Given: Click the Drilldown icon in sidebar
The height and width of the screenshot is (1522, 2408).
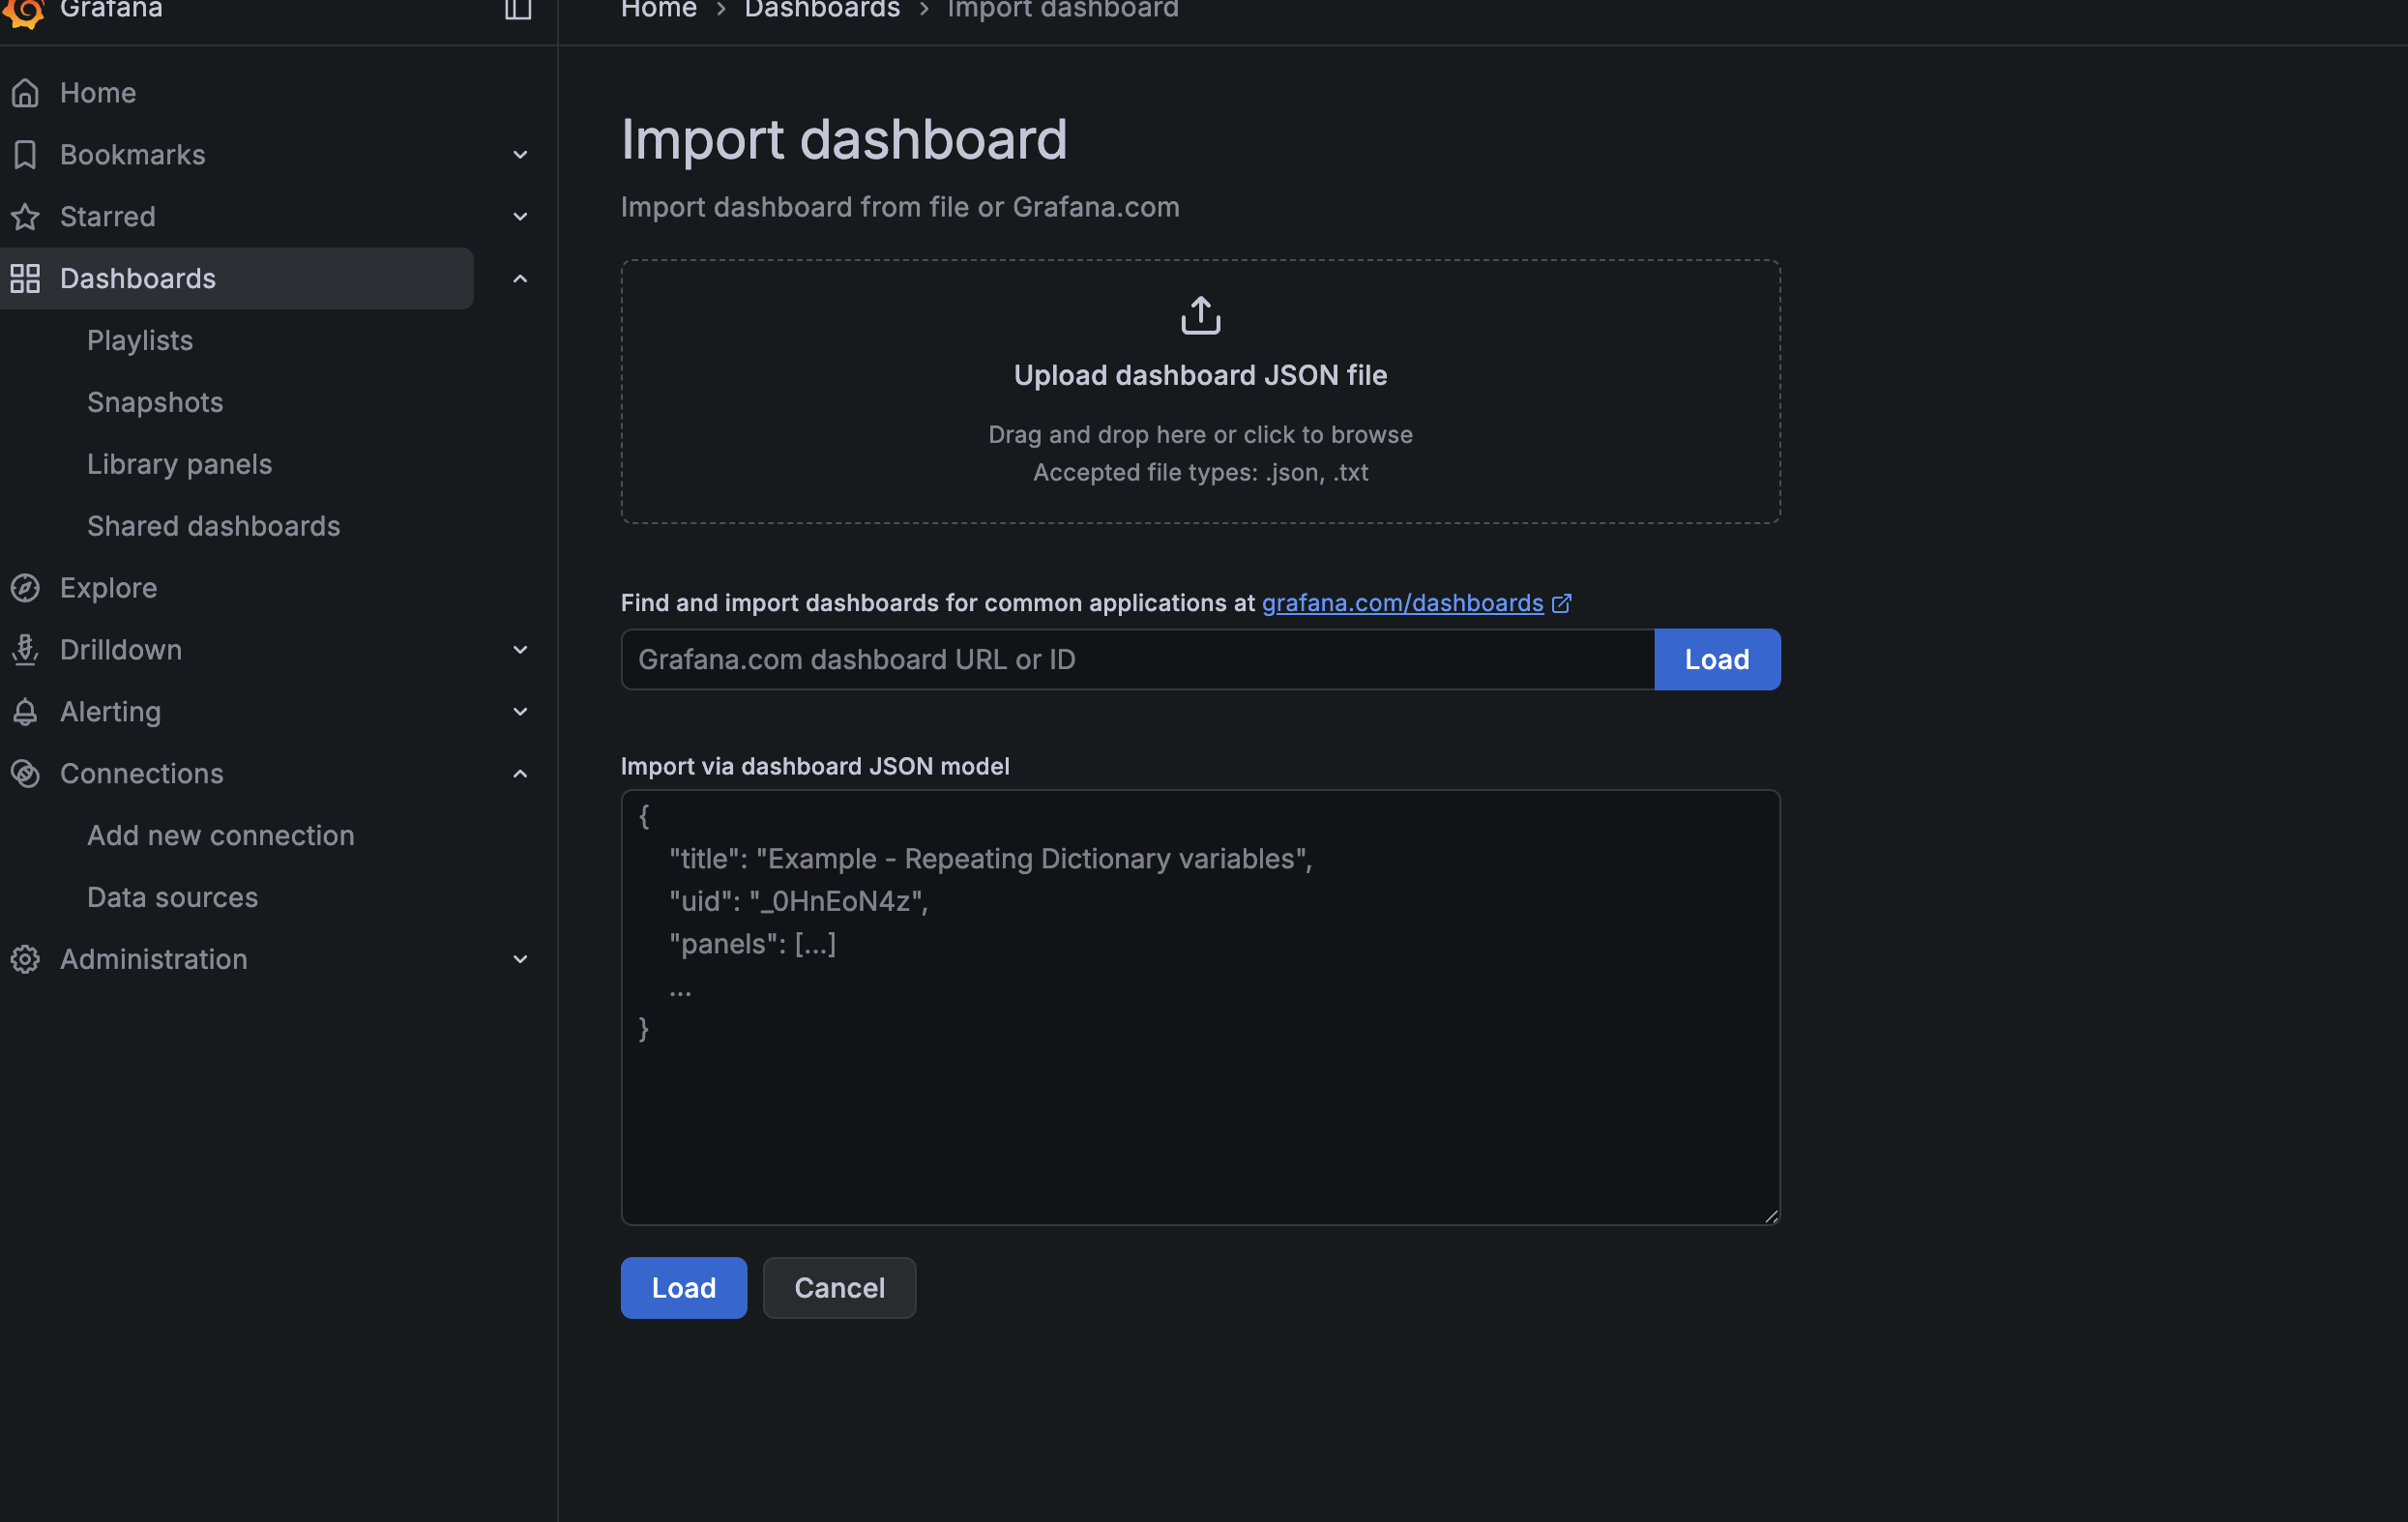Looking at the screenshot, I should 25,650.
